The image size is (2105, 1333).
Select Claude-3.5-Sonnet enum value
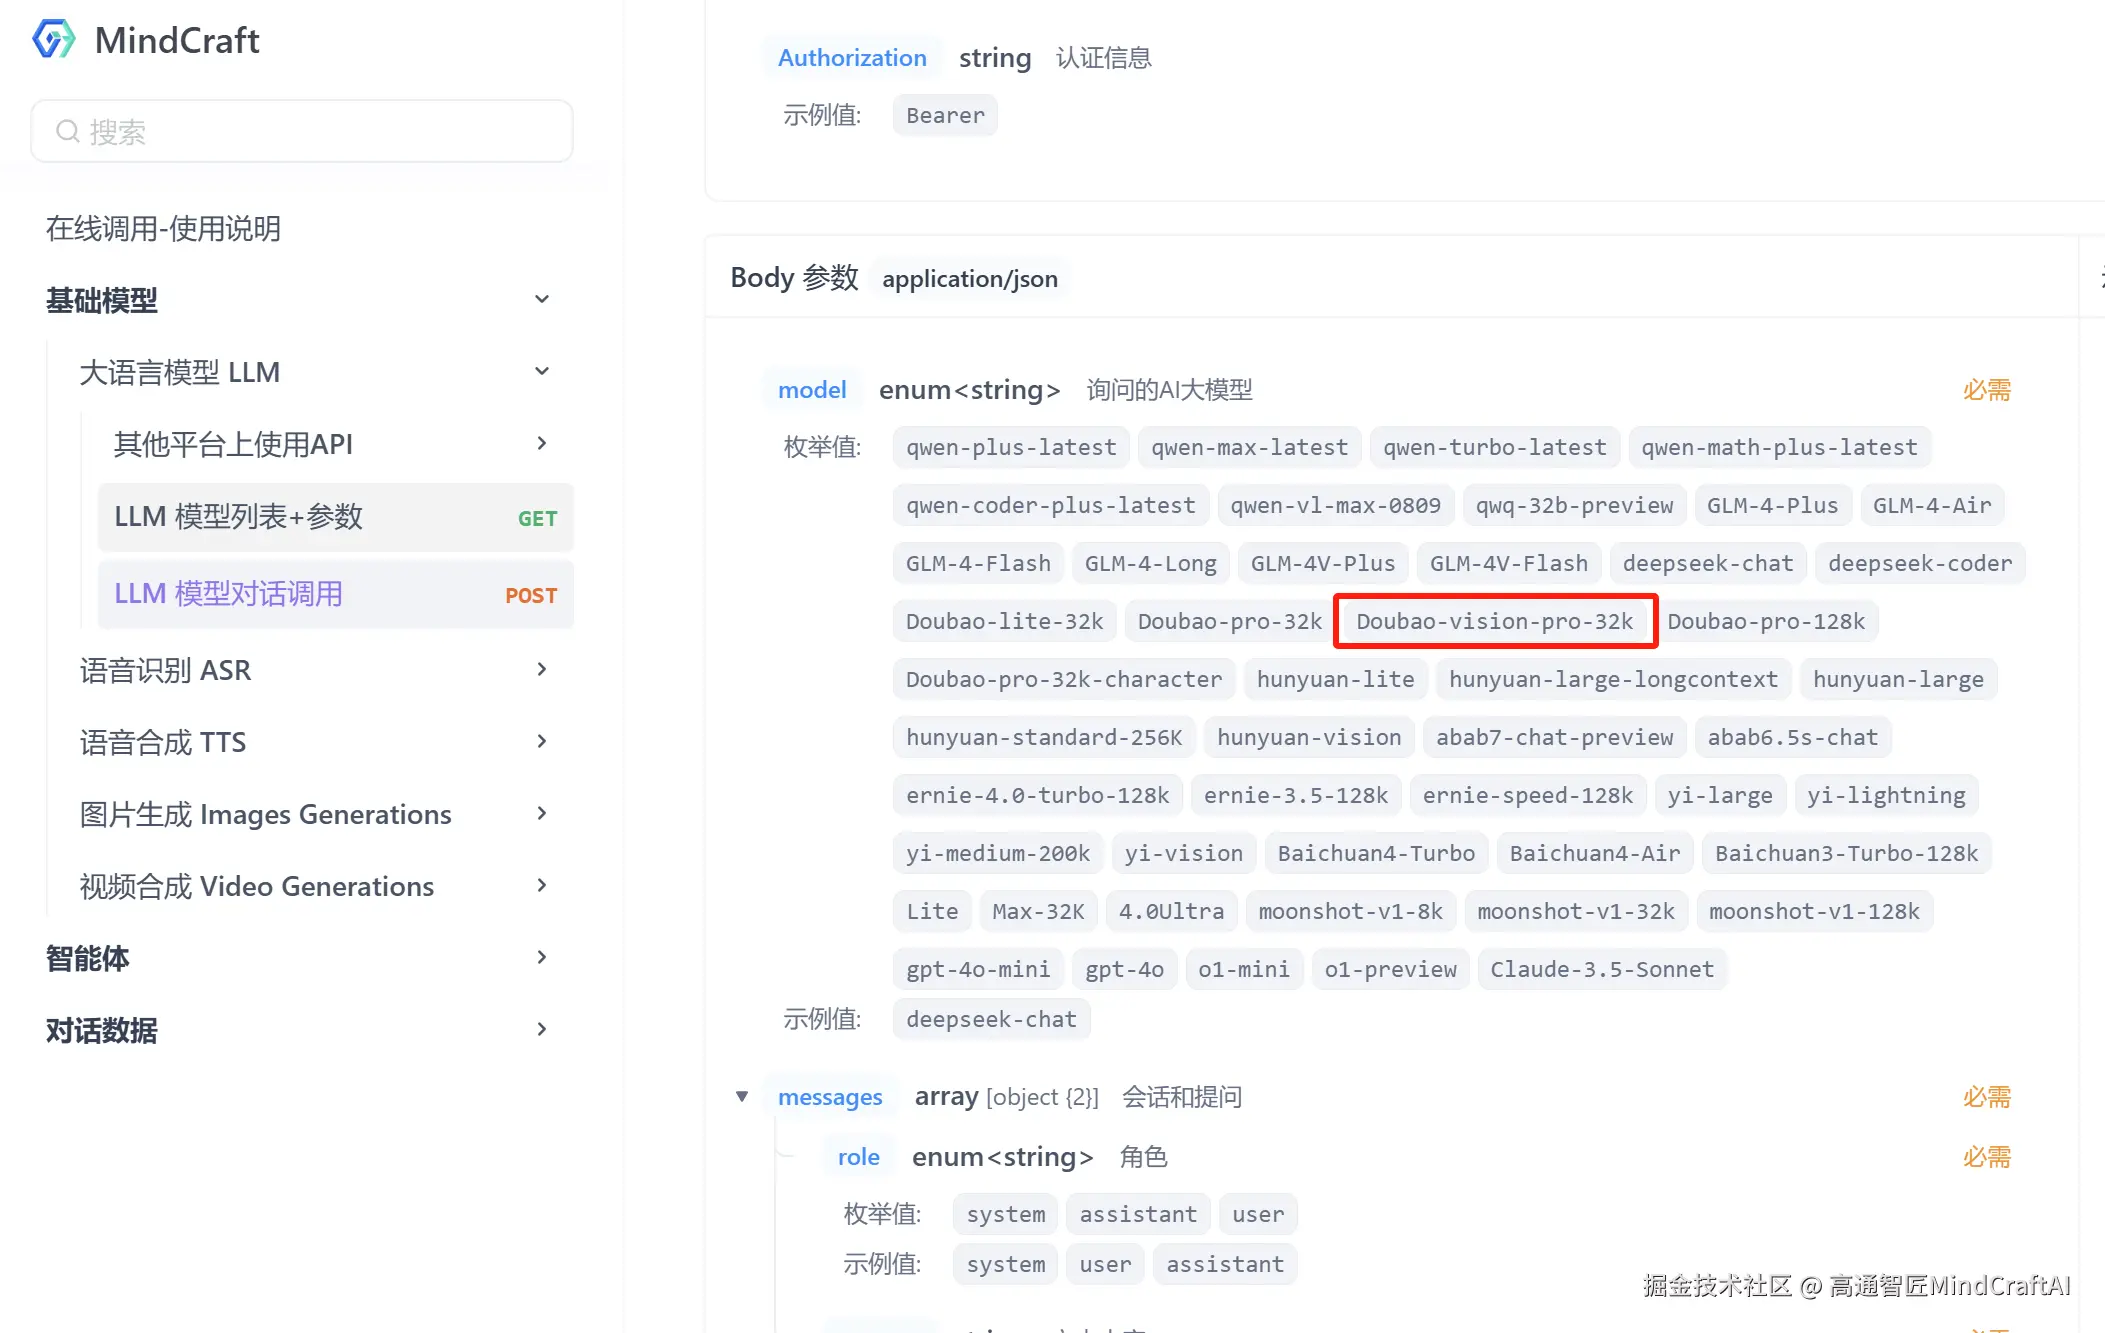pos(1602,970)
